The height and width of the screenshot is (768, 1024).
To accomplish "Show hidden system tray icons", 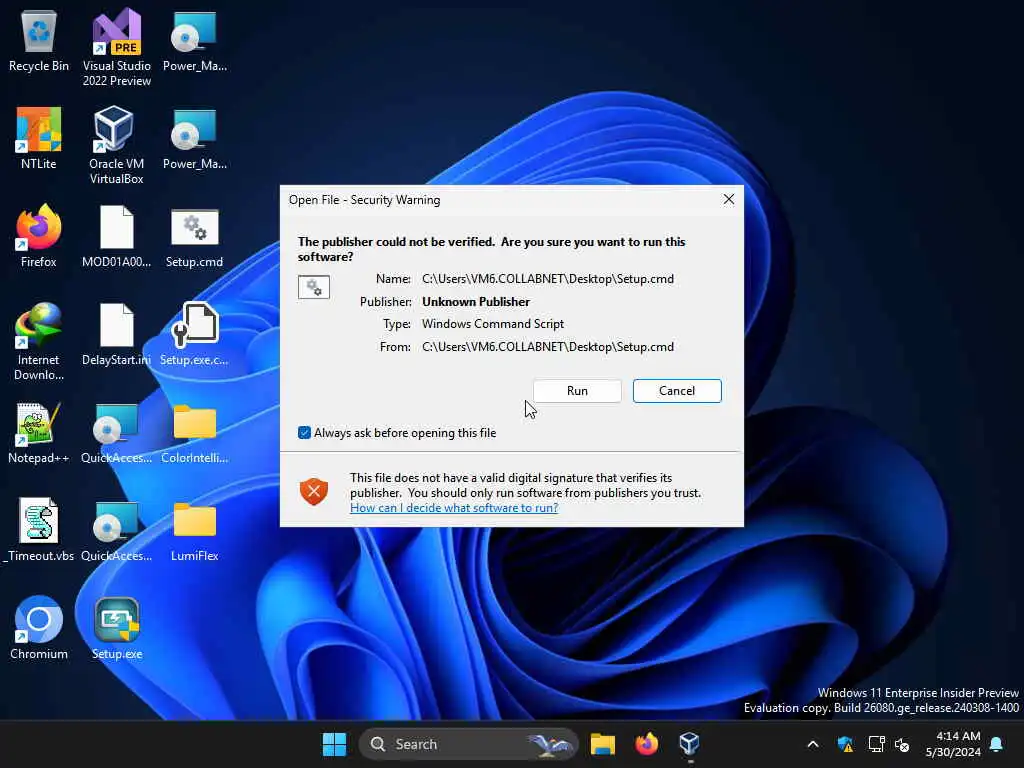I will coord(813,744).
